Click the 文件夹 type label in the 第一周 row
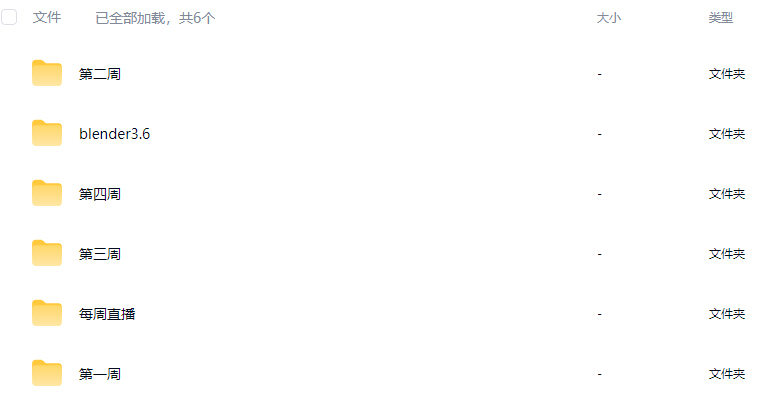The height and width of the screenshot is (402, 770). click(726, 374)
